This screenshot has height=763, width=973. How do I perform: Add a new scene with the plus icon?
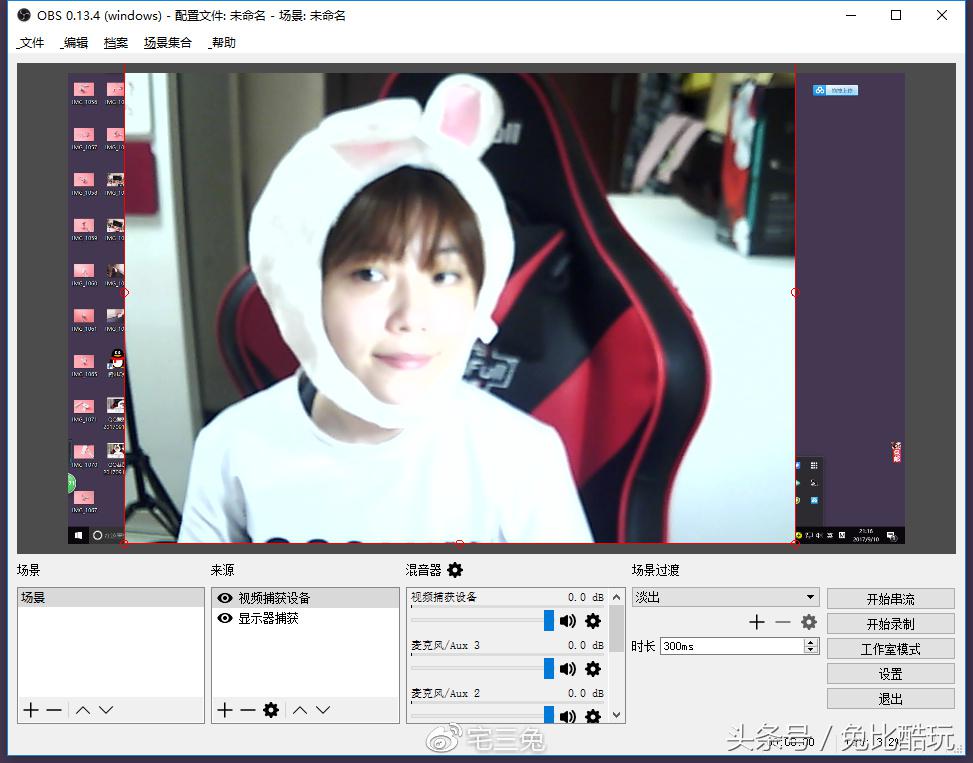tap(31, 710)
